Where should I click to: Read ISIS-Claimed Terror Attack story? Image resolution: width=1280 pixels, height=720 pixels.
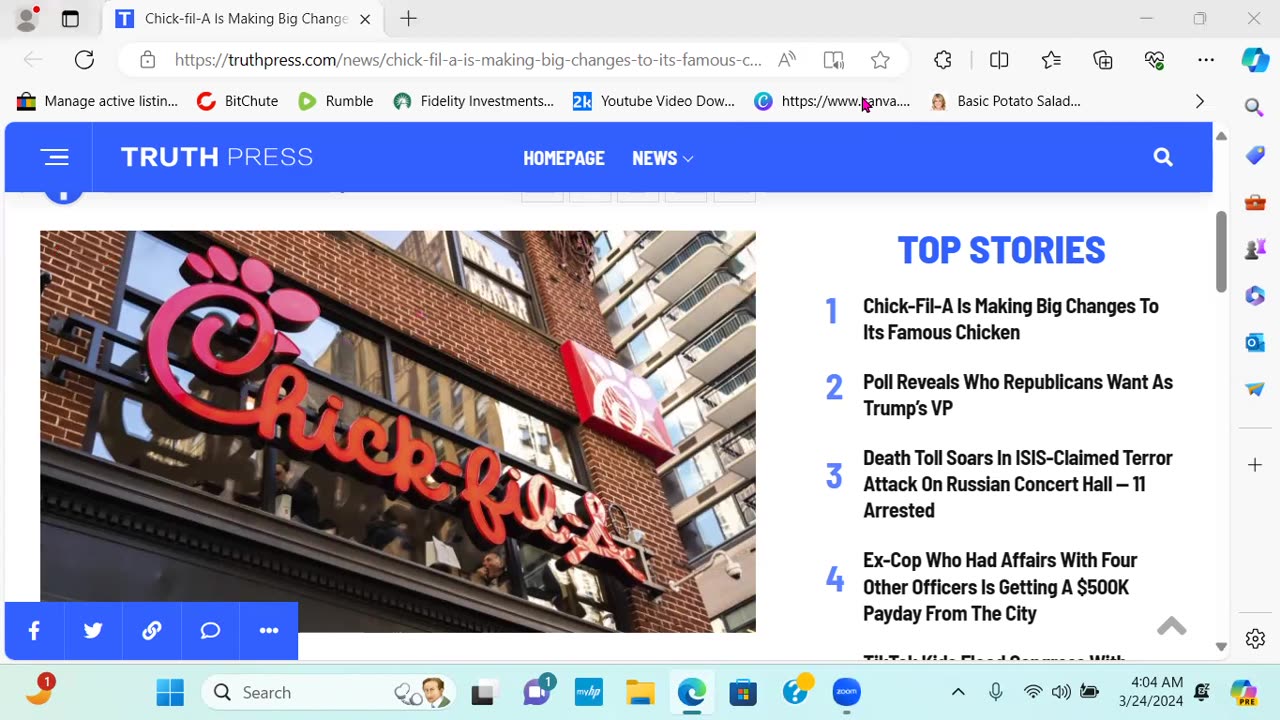point(1018,484)
